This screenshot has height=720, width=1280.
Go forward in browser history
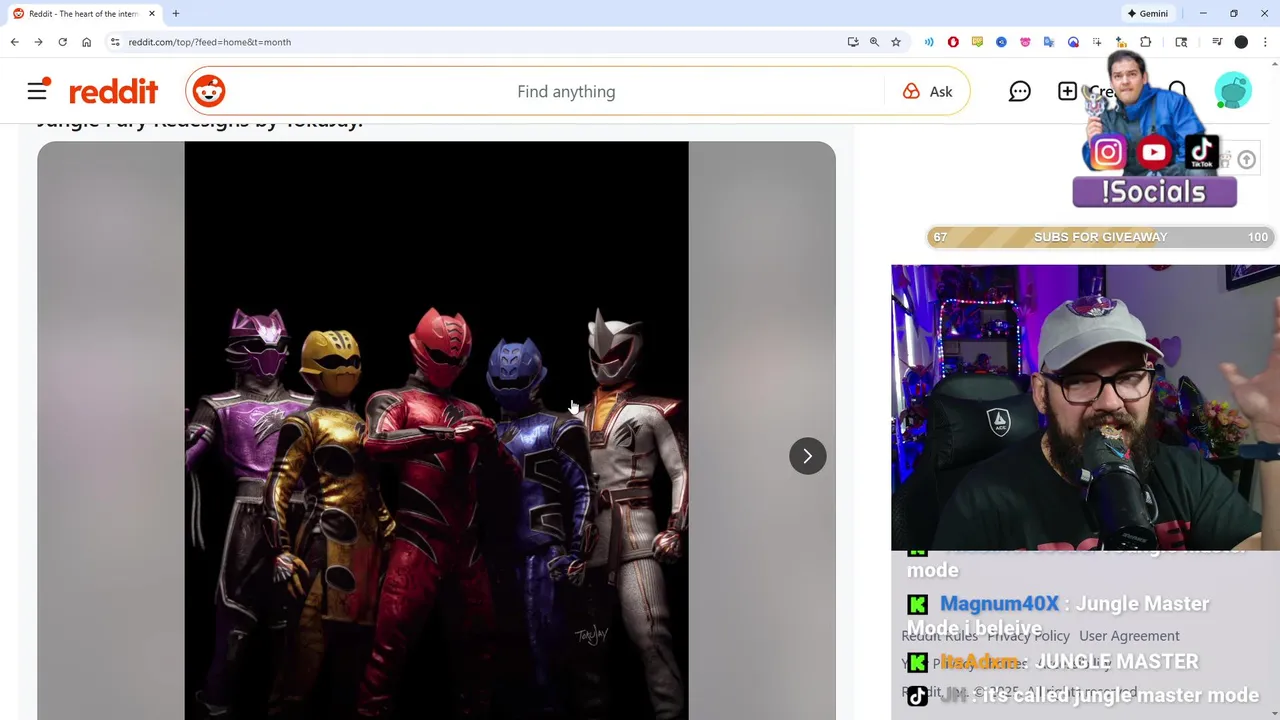tap(38, 42)
